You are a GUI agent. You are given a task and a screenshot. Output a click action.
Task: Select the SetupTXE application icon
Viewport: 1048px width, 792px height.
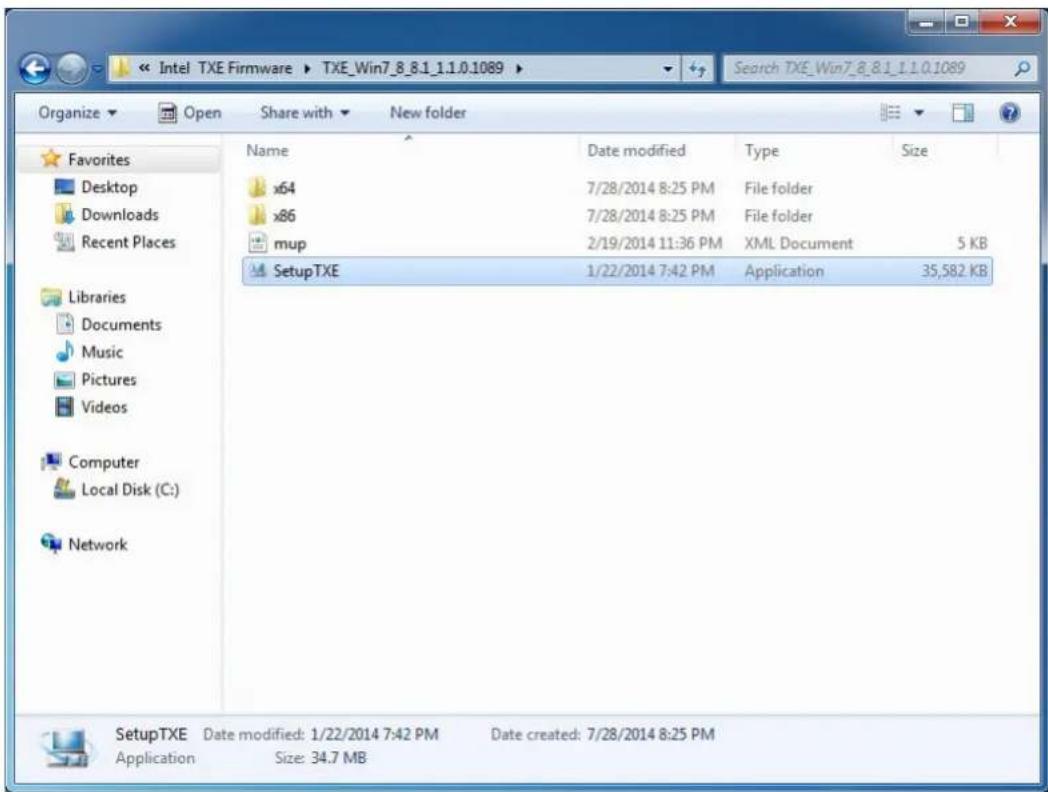click(x=257, y=271)
